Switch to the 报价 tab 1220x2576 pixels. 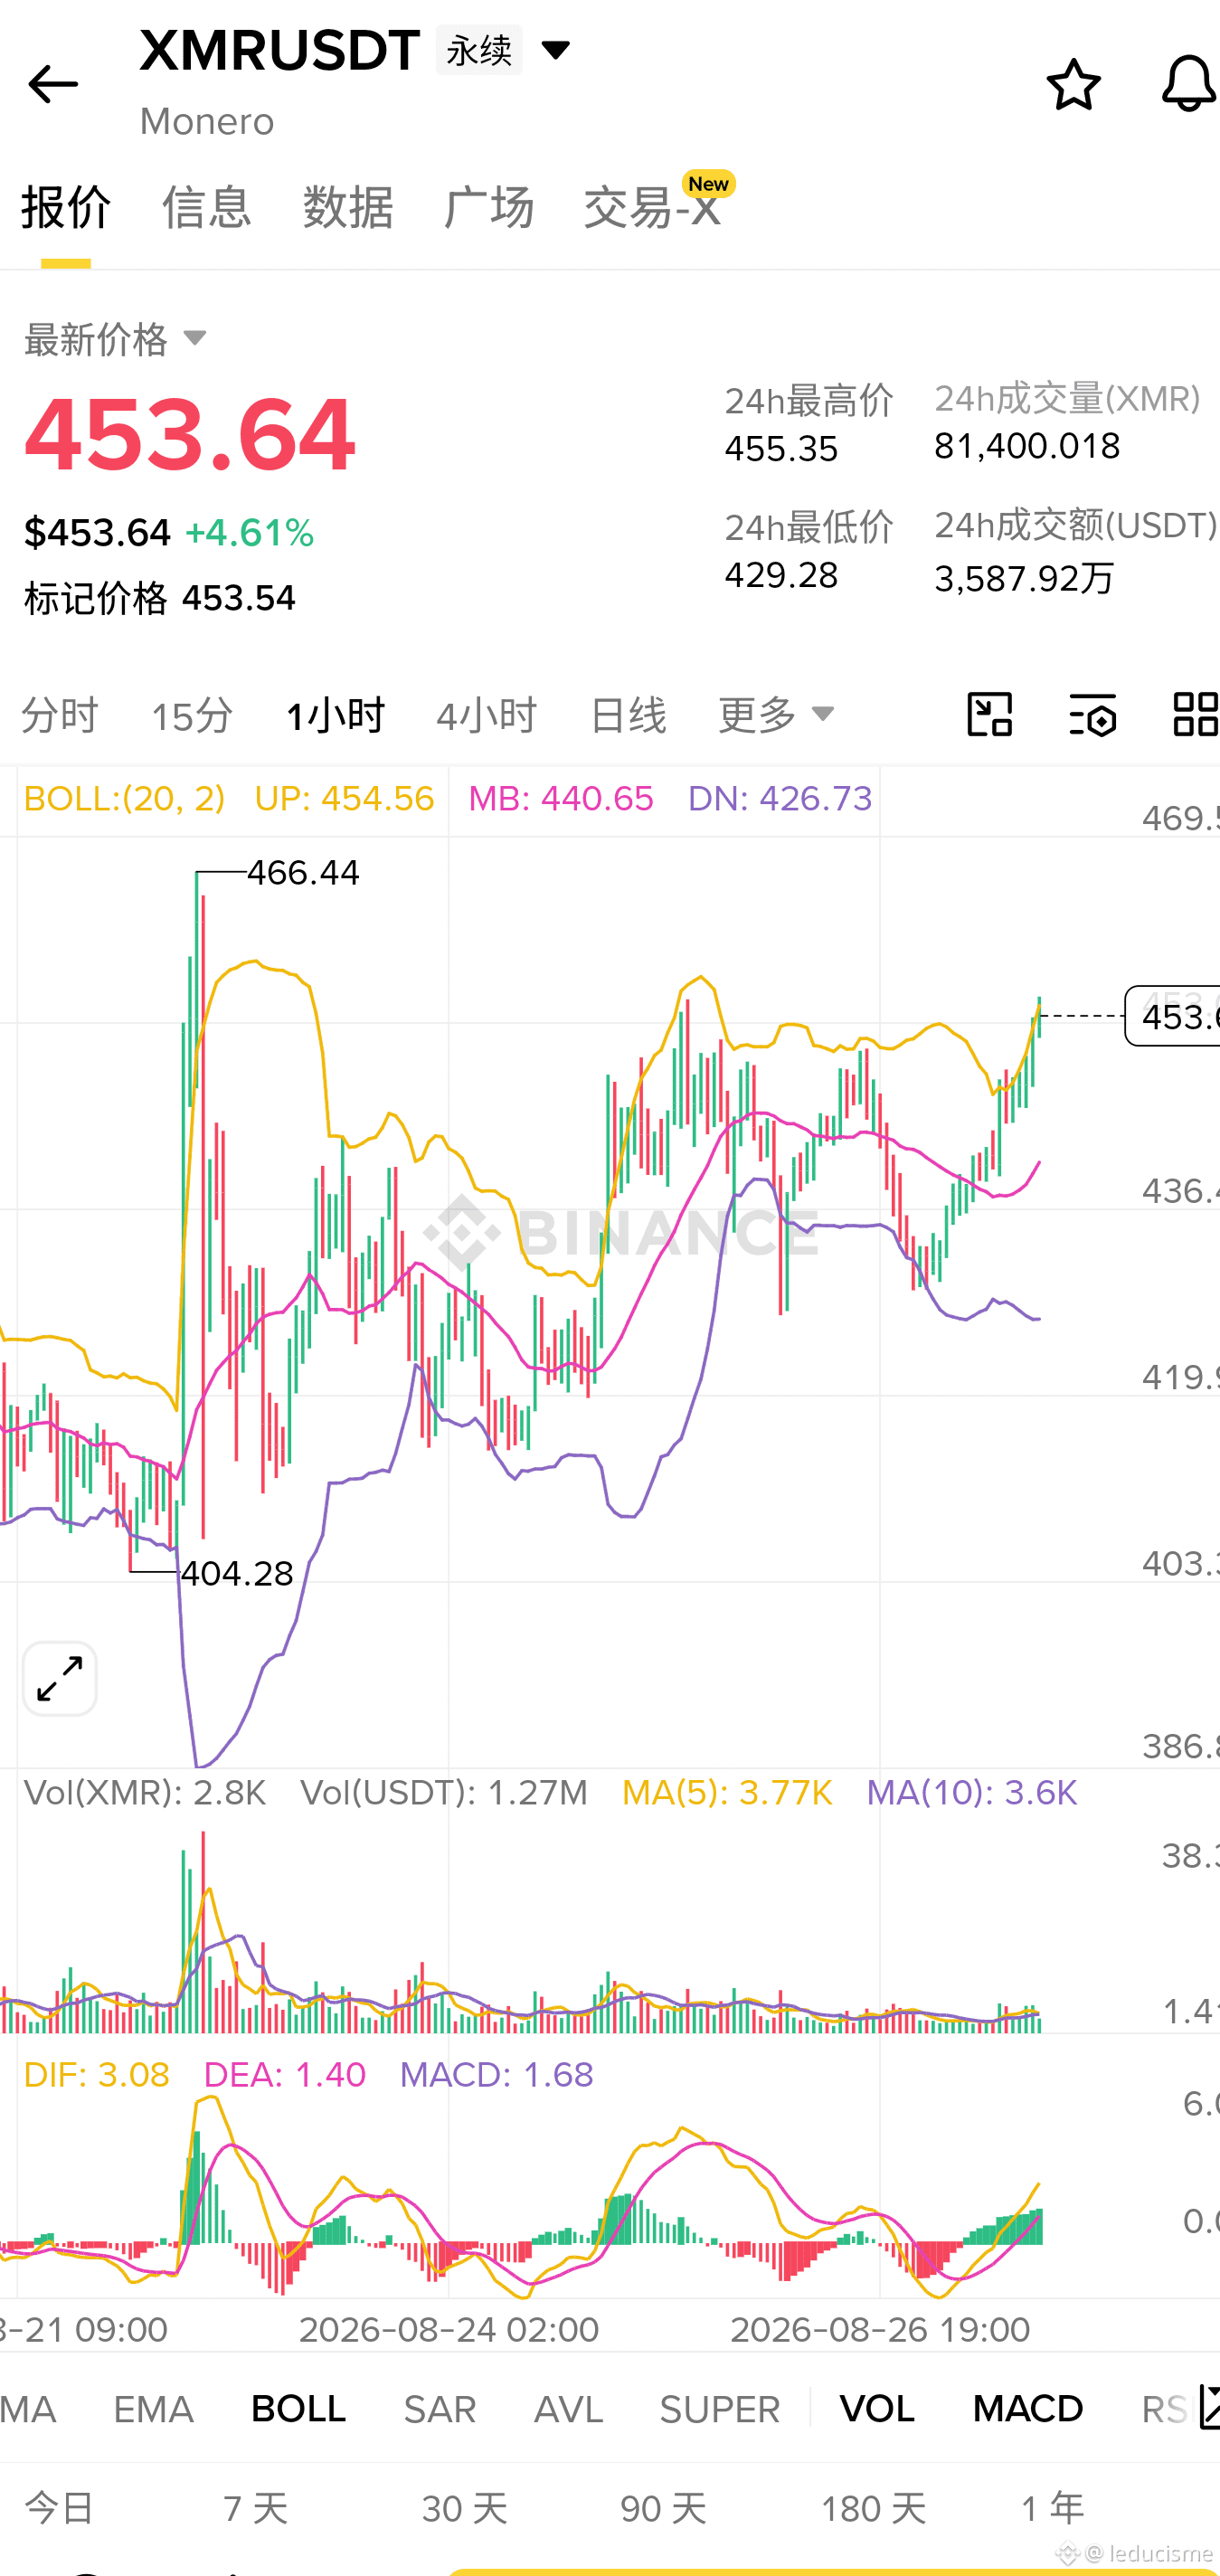click(x=66, y=208)
